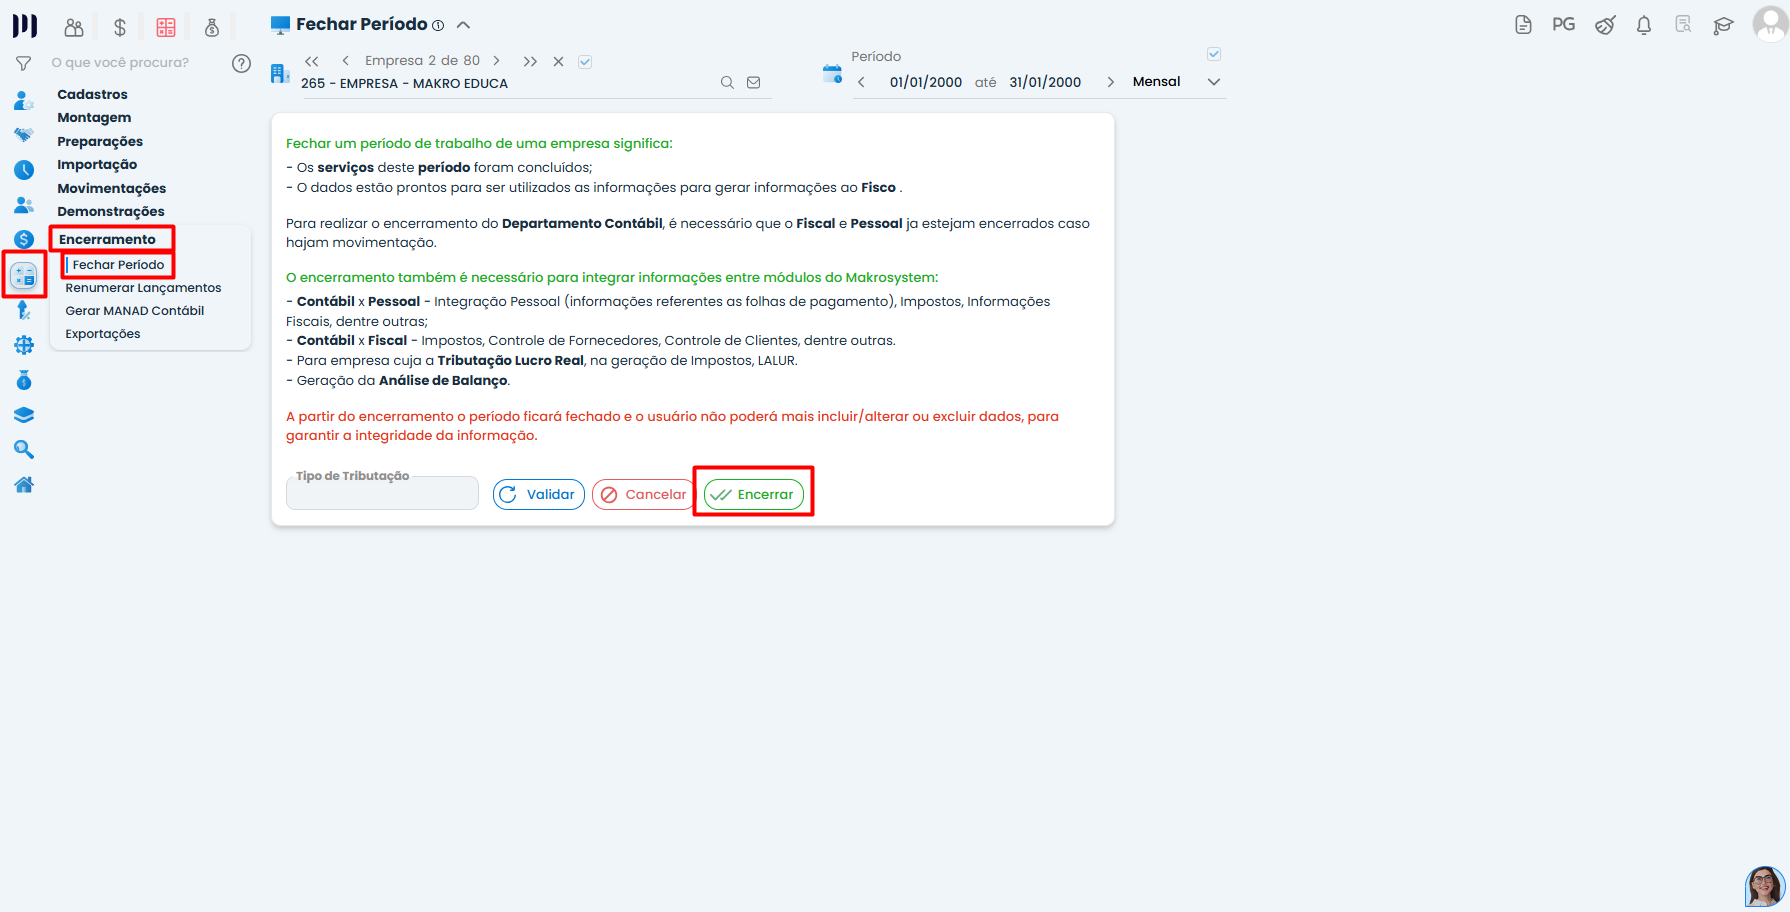Go to the previous company
This screenshot has height=912, width=1790.
[346, 61]
